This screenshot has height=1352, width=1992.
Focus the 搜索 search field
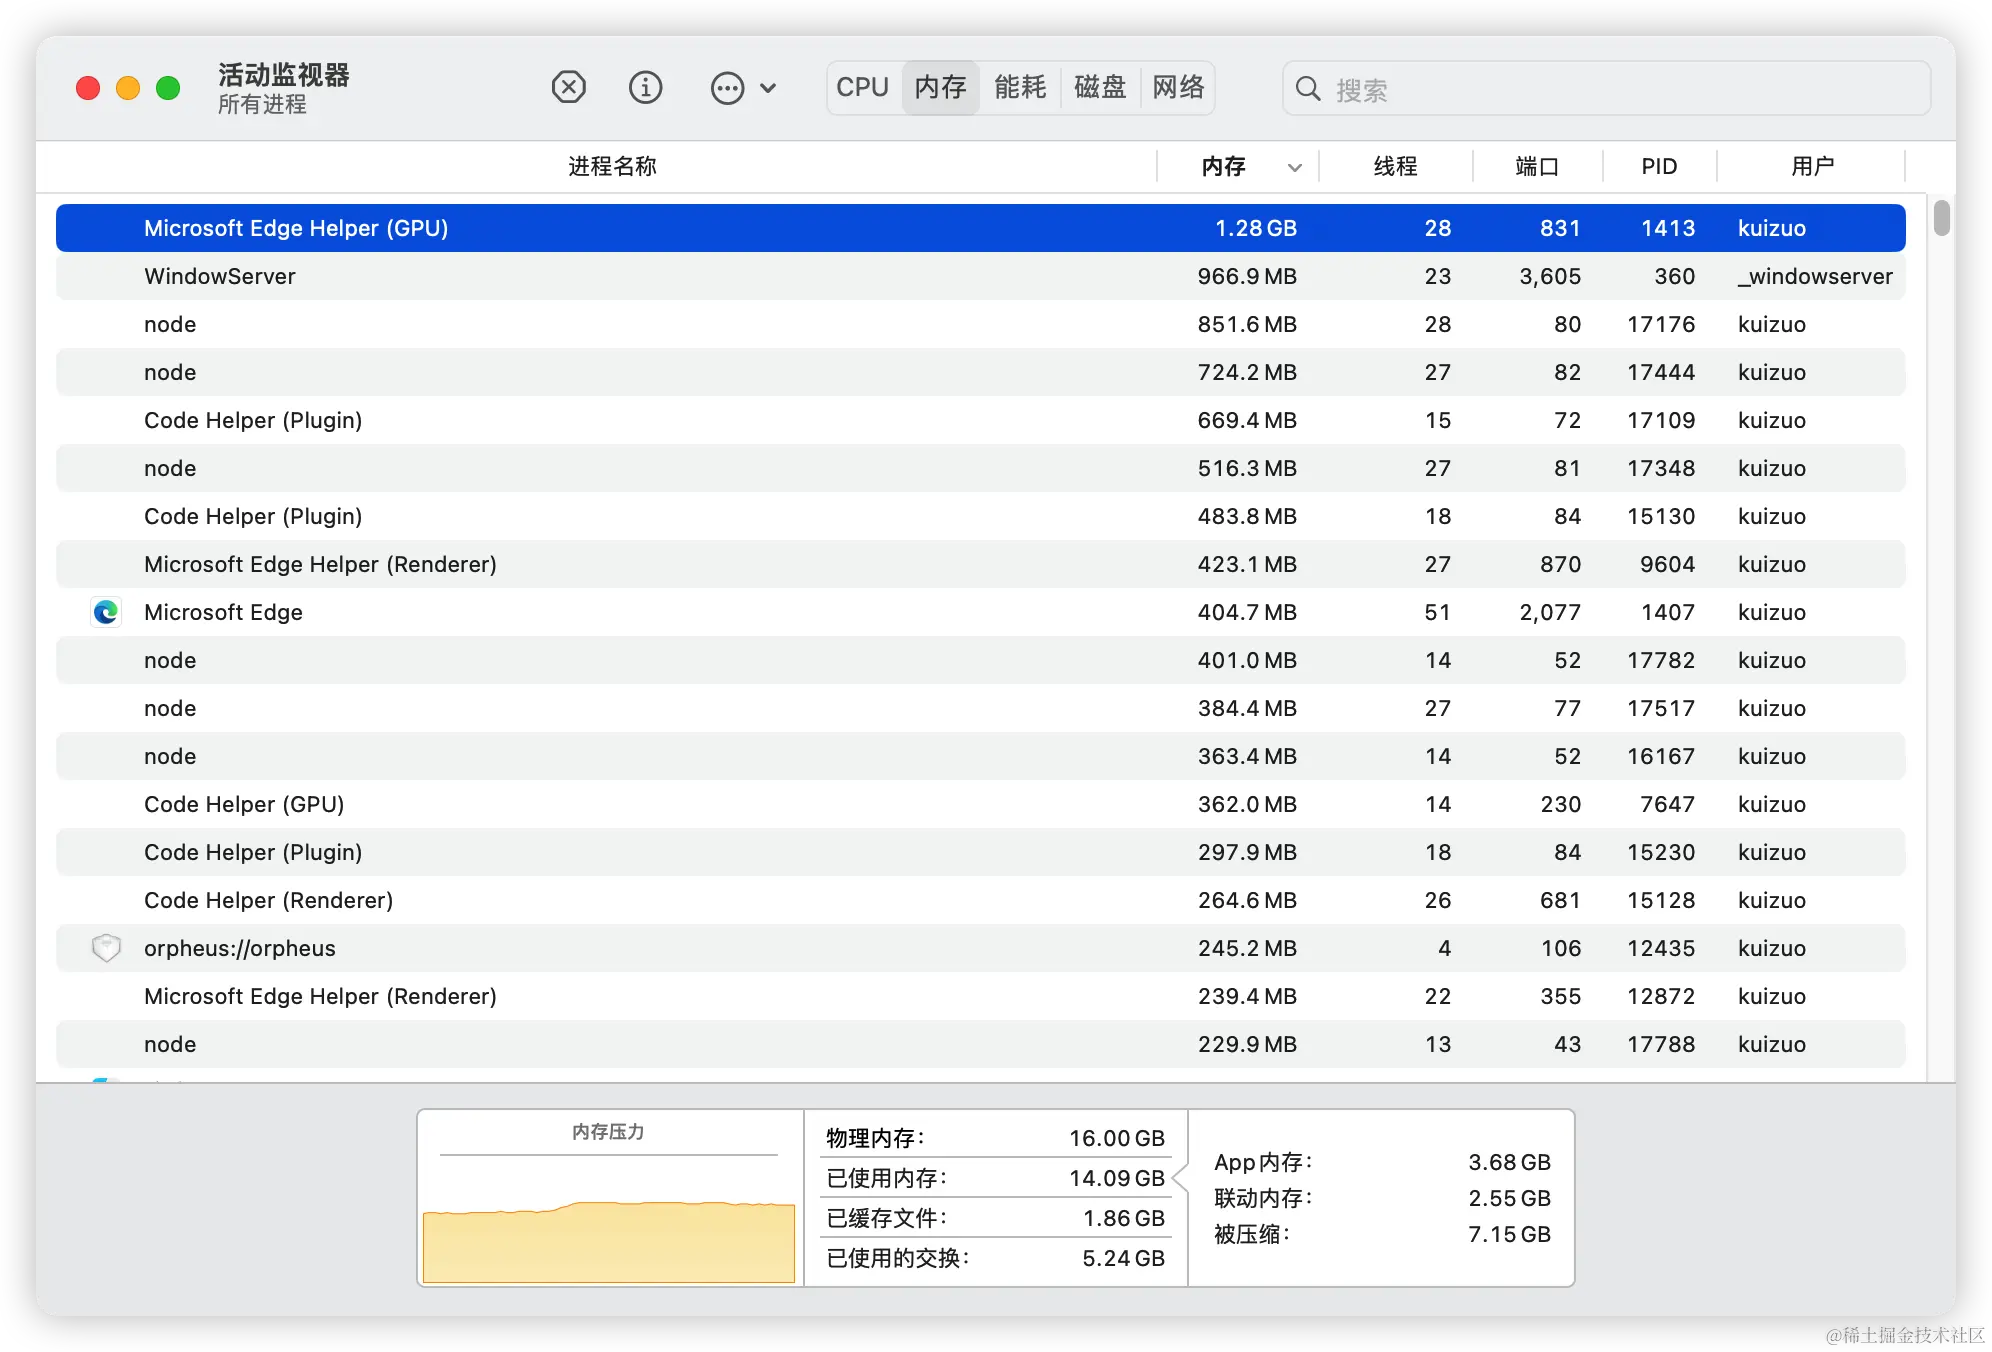coord(1607,89)
